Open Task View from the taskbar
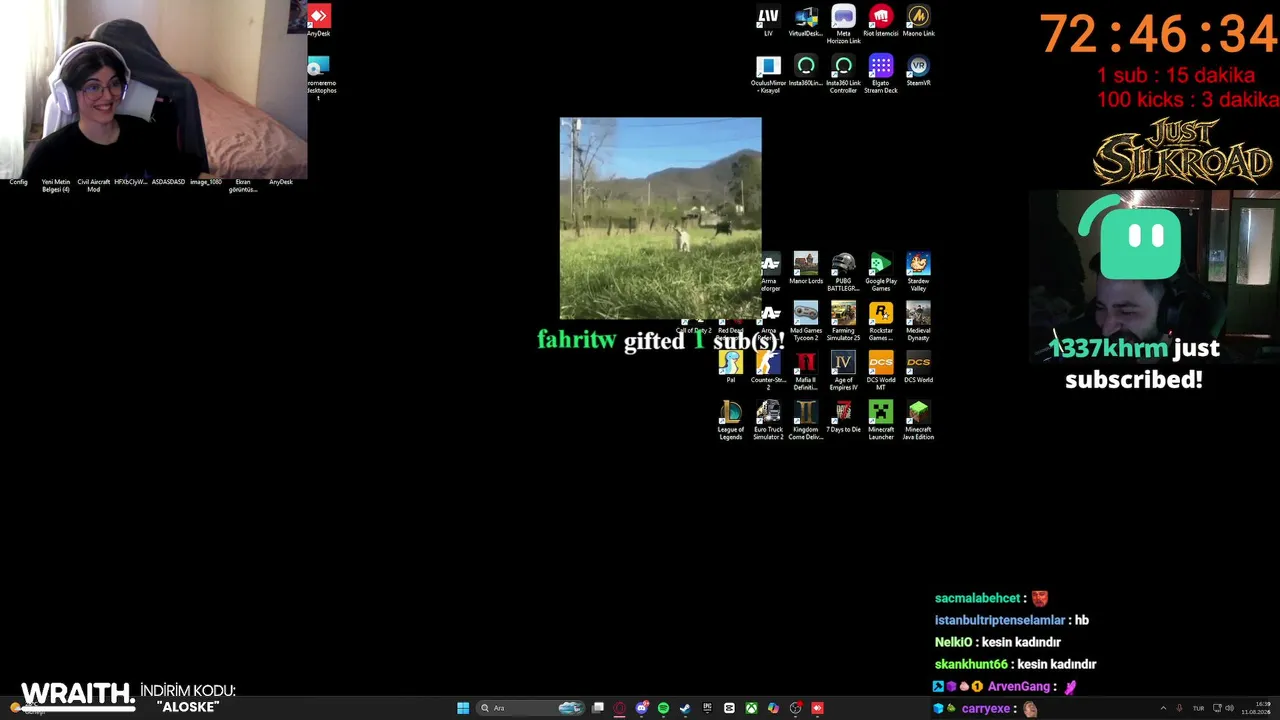 pyautogui.click(x=598, y=708)
